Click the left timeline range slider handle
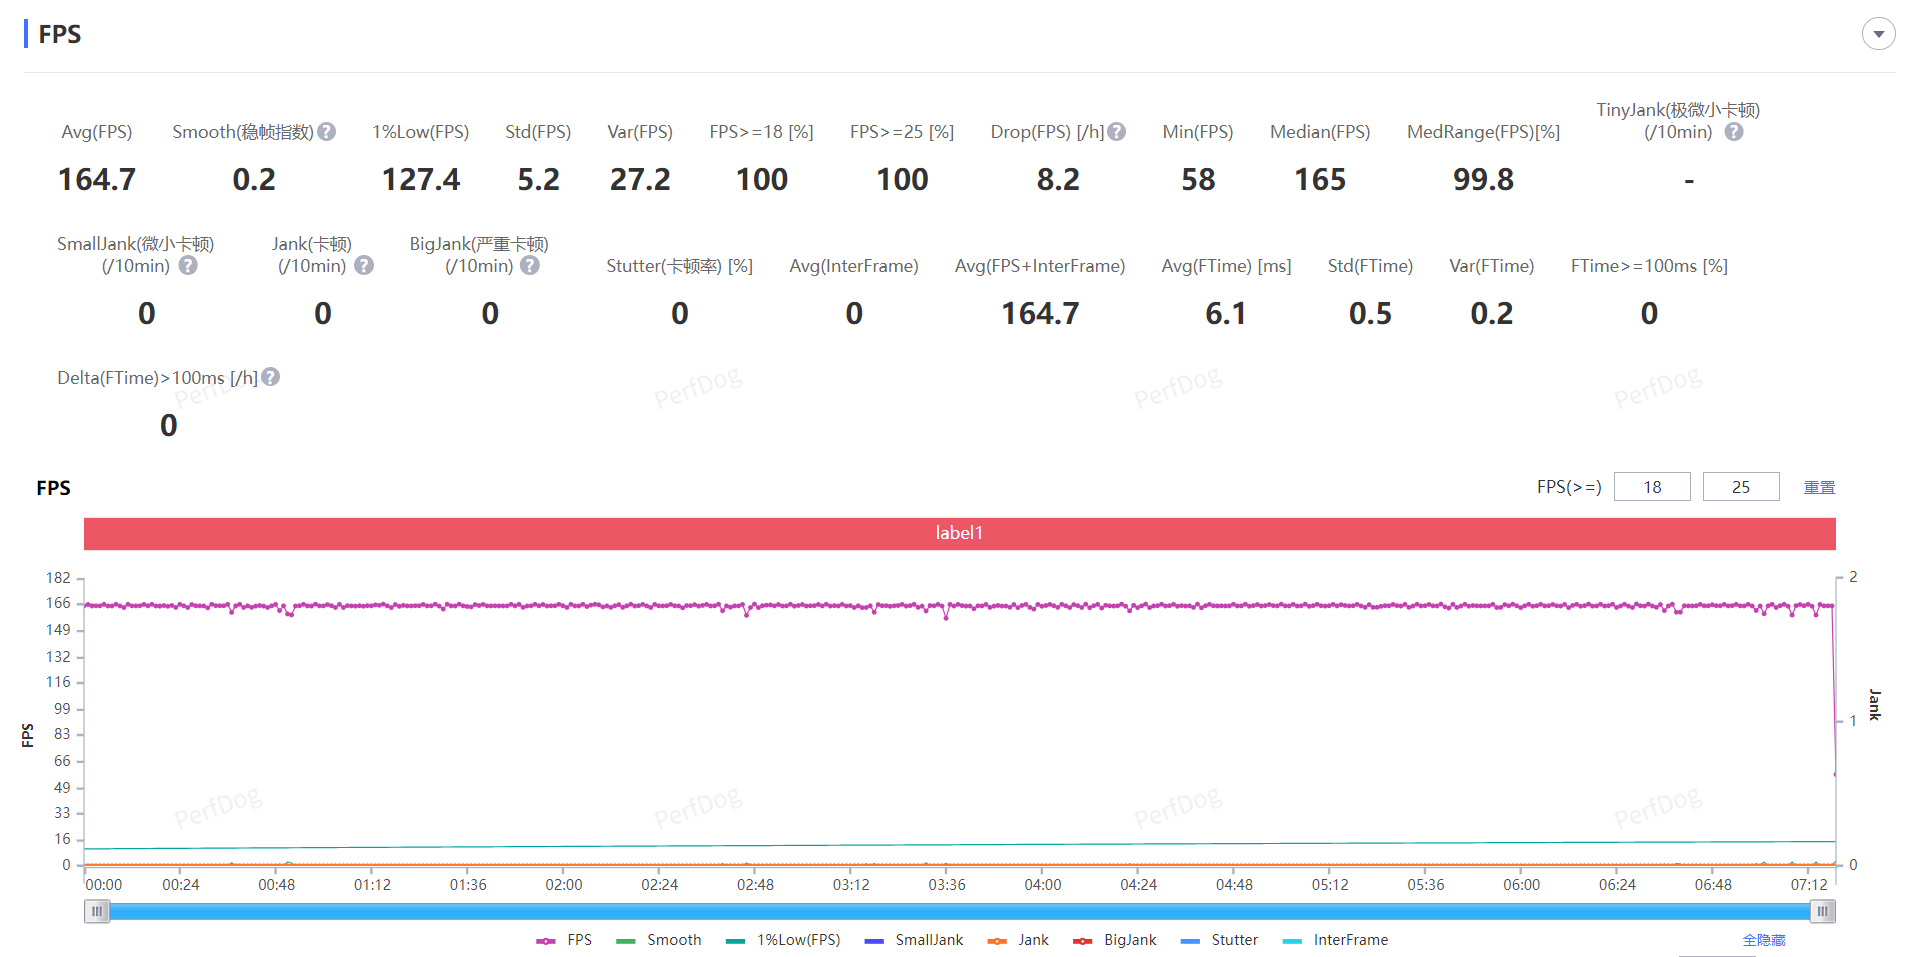1917x957 pixels. coord(97,911)
